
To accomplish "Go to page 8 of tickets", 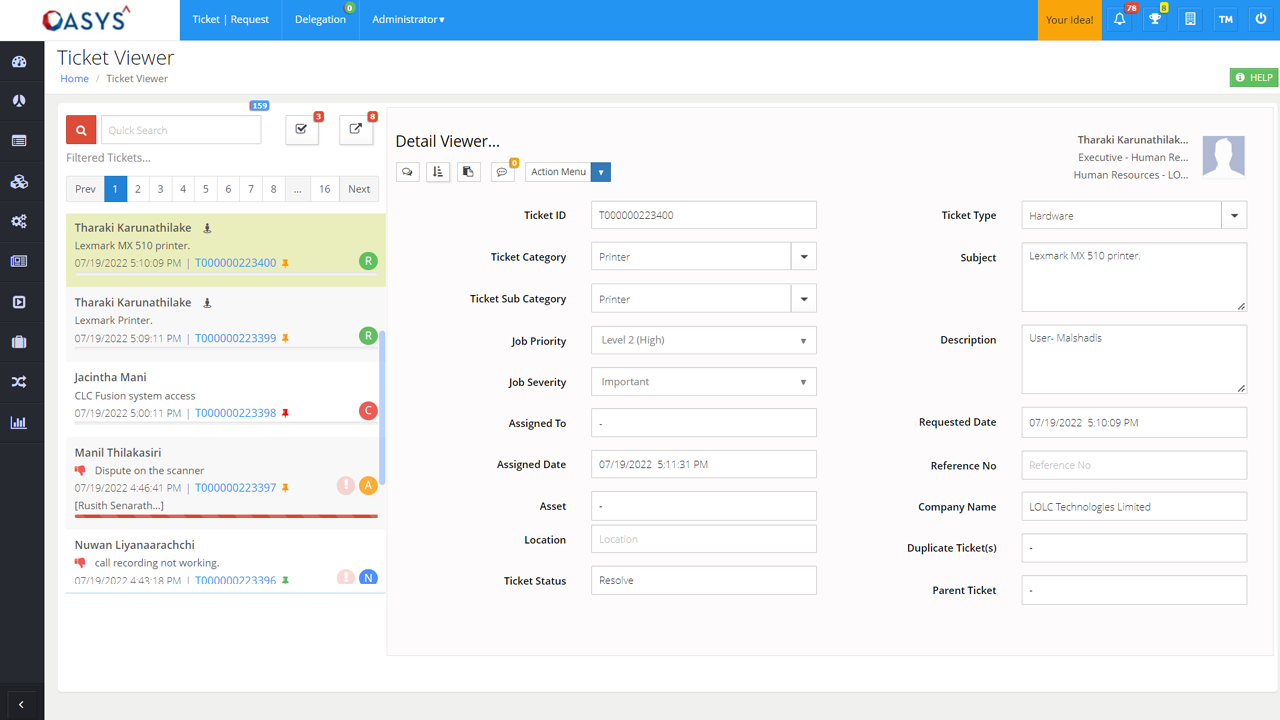I will coord(274,189).
